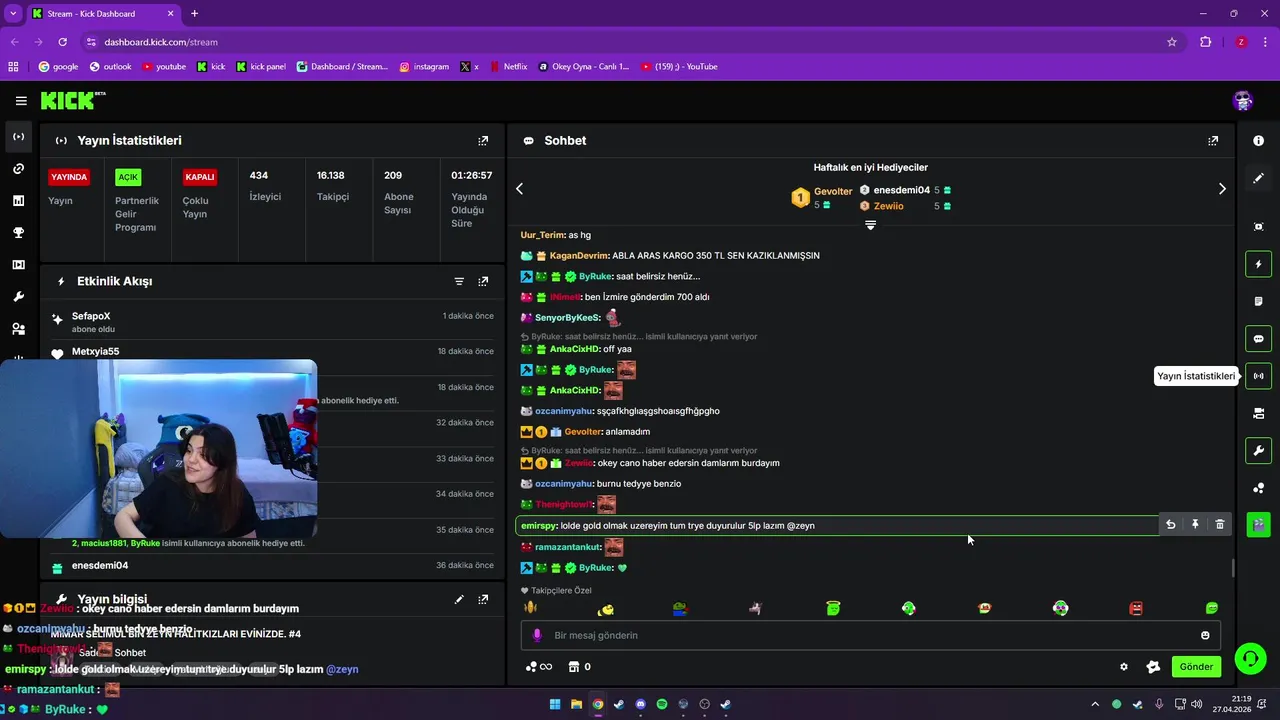Viewport: 1280px width, 720px height.
Task: Open the youtube bookmark
Action: point(164,67)
